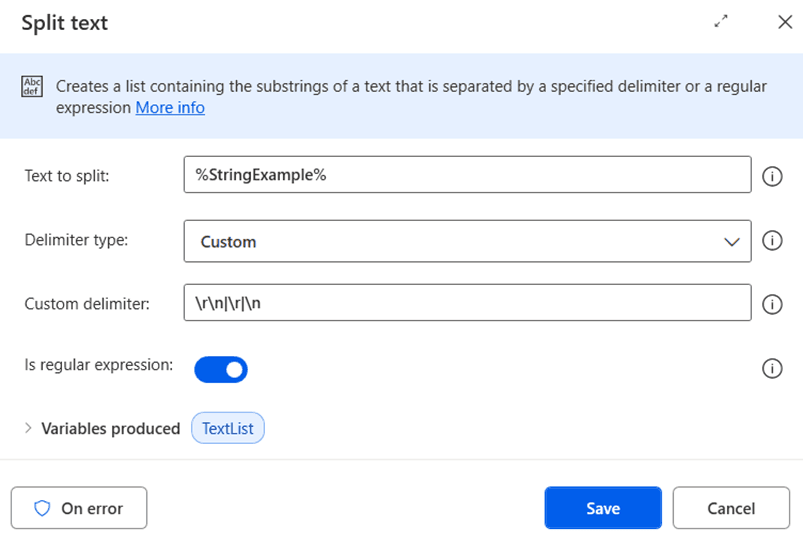
Task: Click the Variables produced label
Action: pos(110,428)
